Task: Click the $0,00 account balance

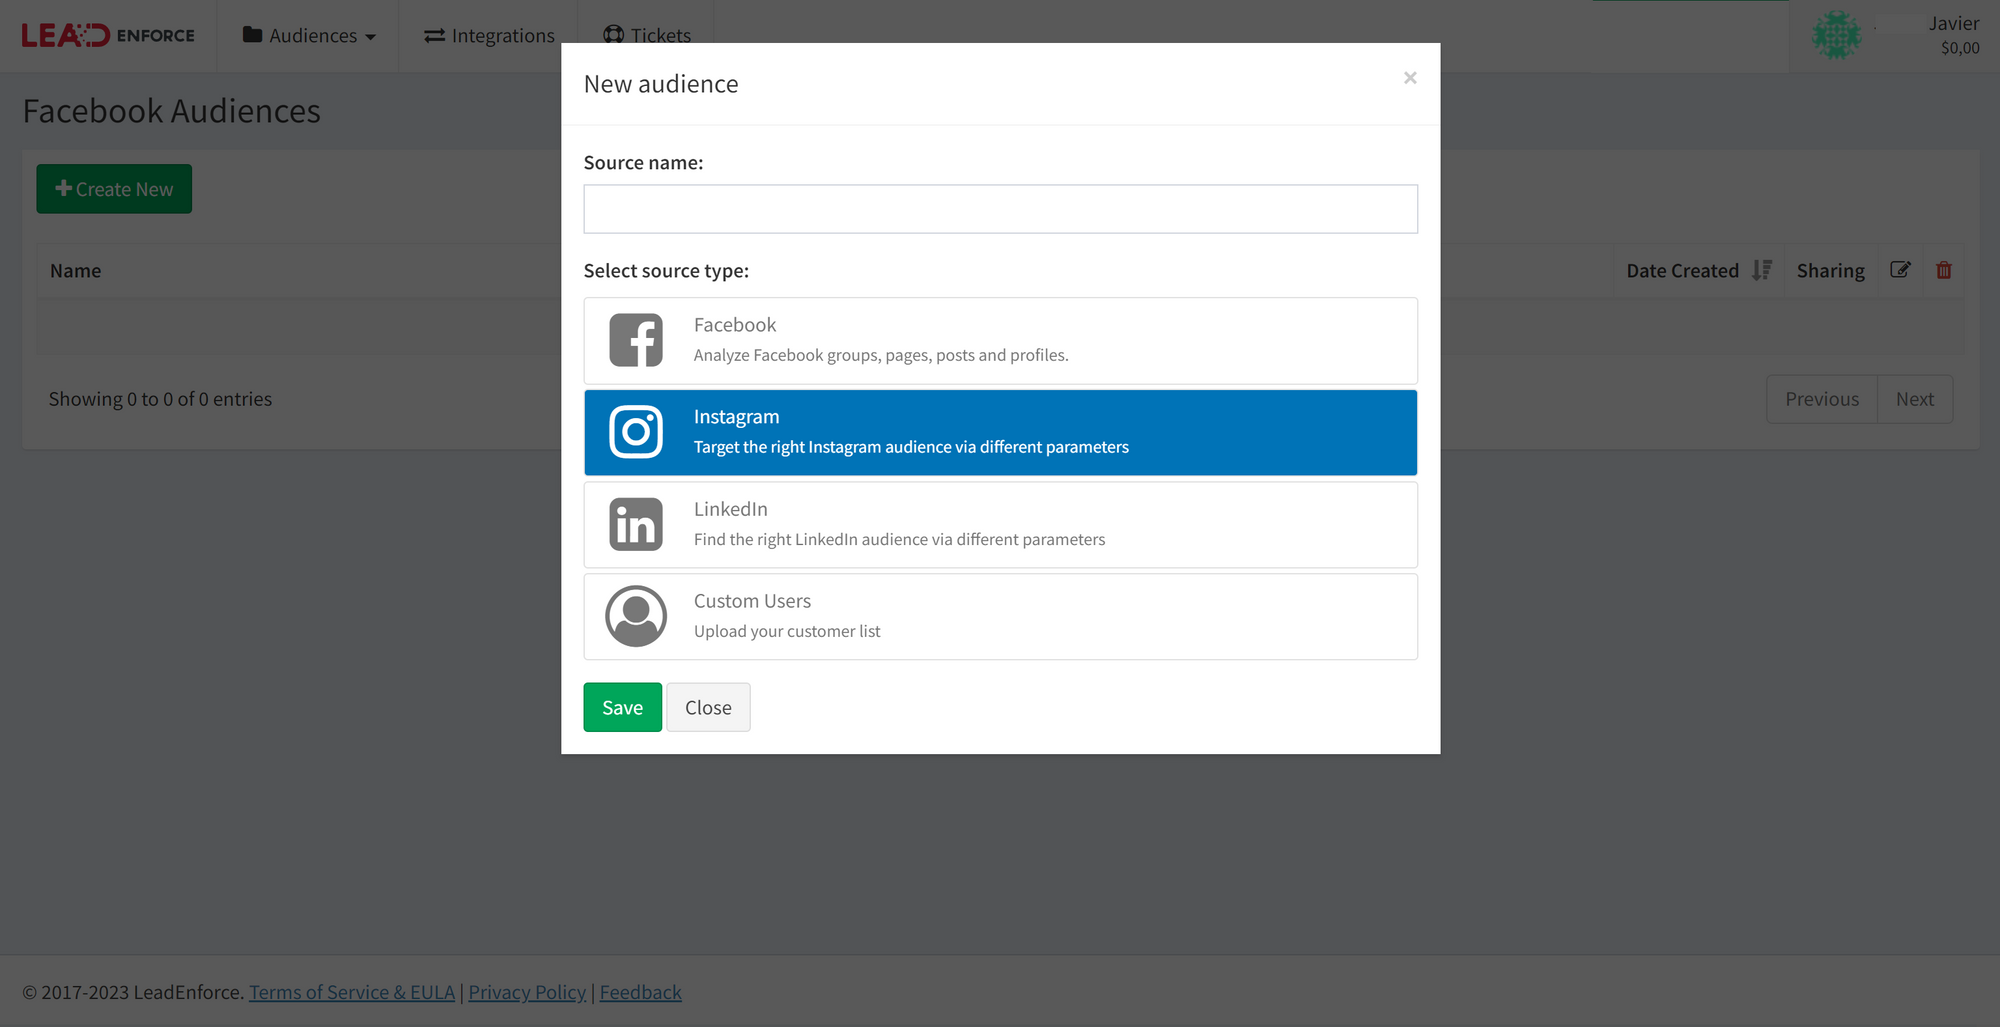Action: [x=1960, y=48]
